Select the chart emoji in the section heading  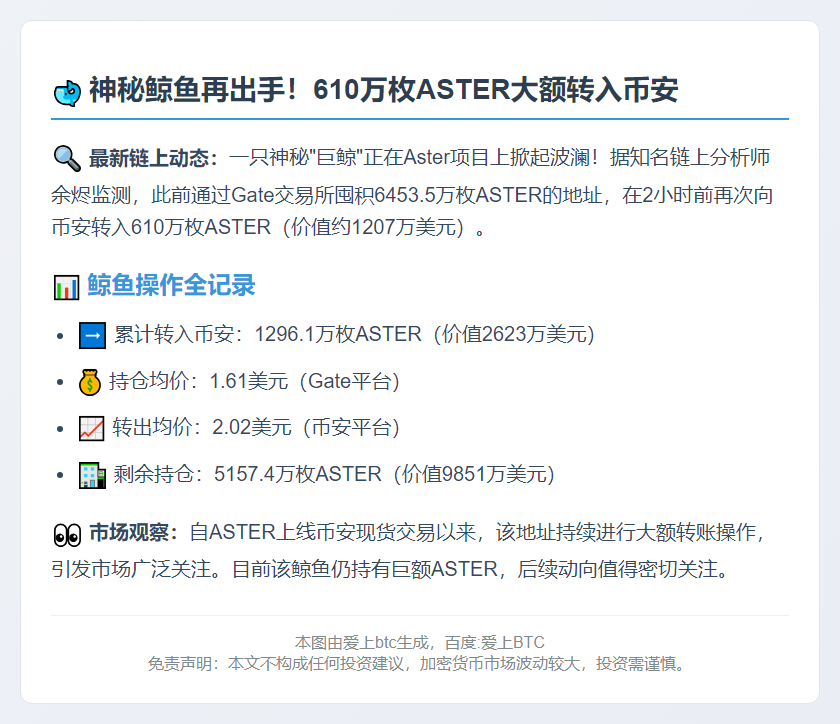coord(63,285)
